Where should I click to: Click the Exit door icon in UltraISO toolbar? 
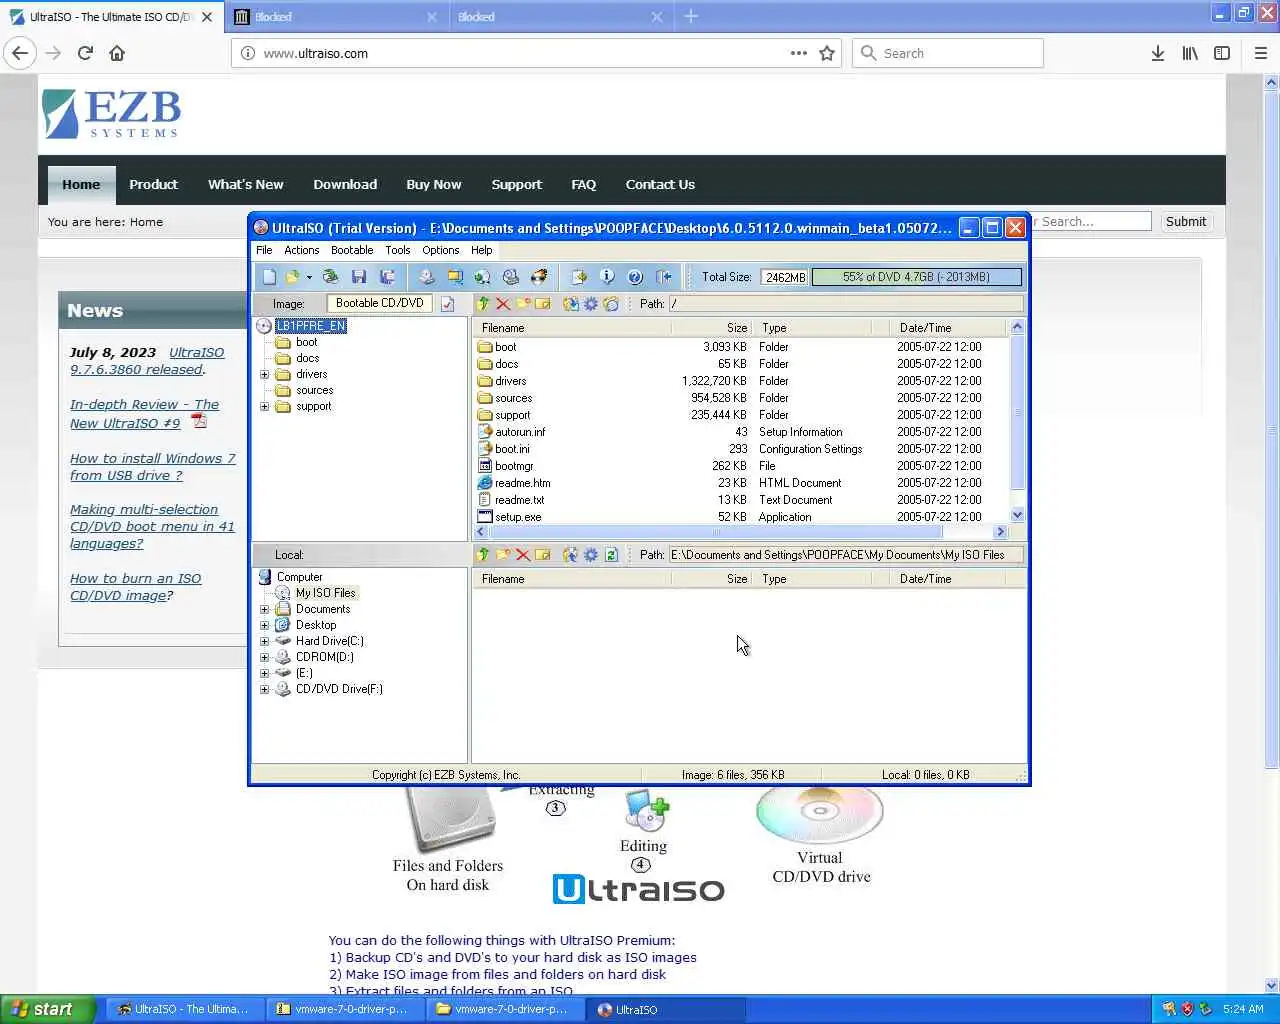point(663,277)
